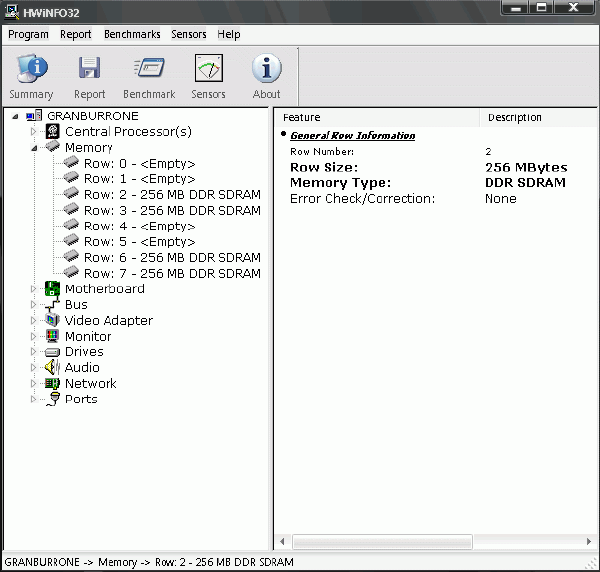Select Row: 2 - 256 MB DDR SDRAM
This screenshot has width=600, height=572.
coord(172,194)
